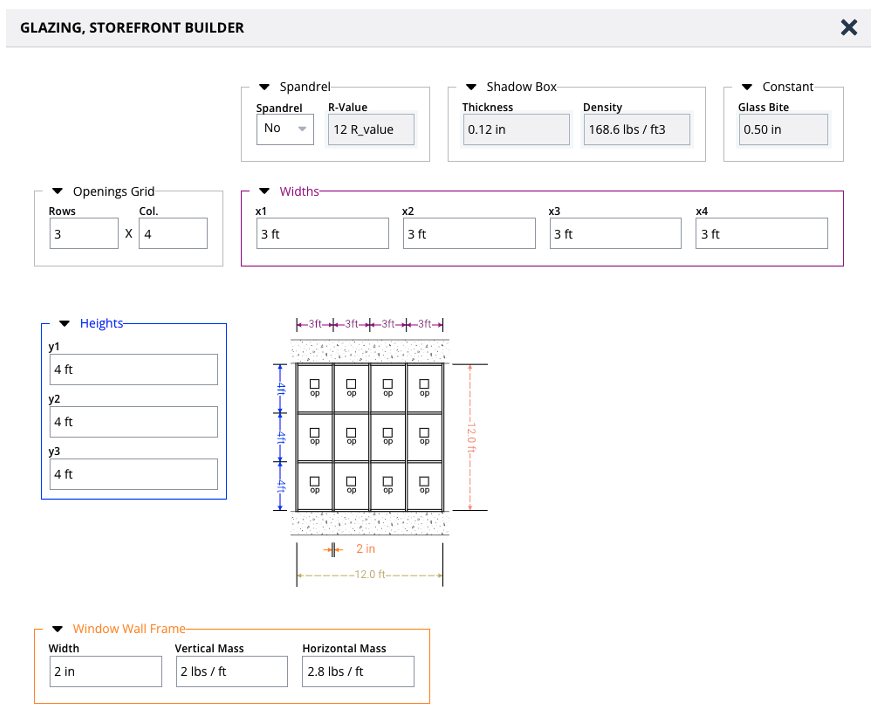Image resolution: width=882 pixels, height=727 pixels.
Task: Click the Rows input field
Action: coord(84,234)
